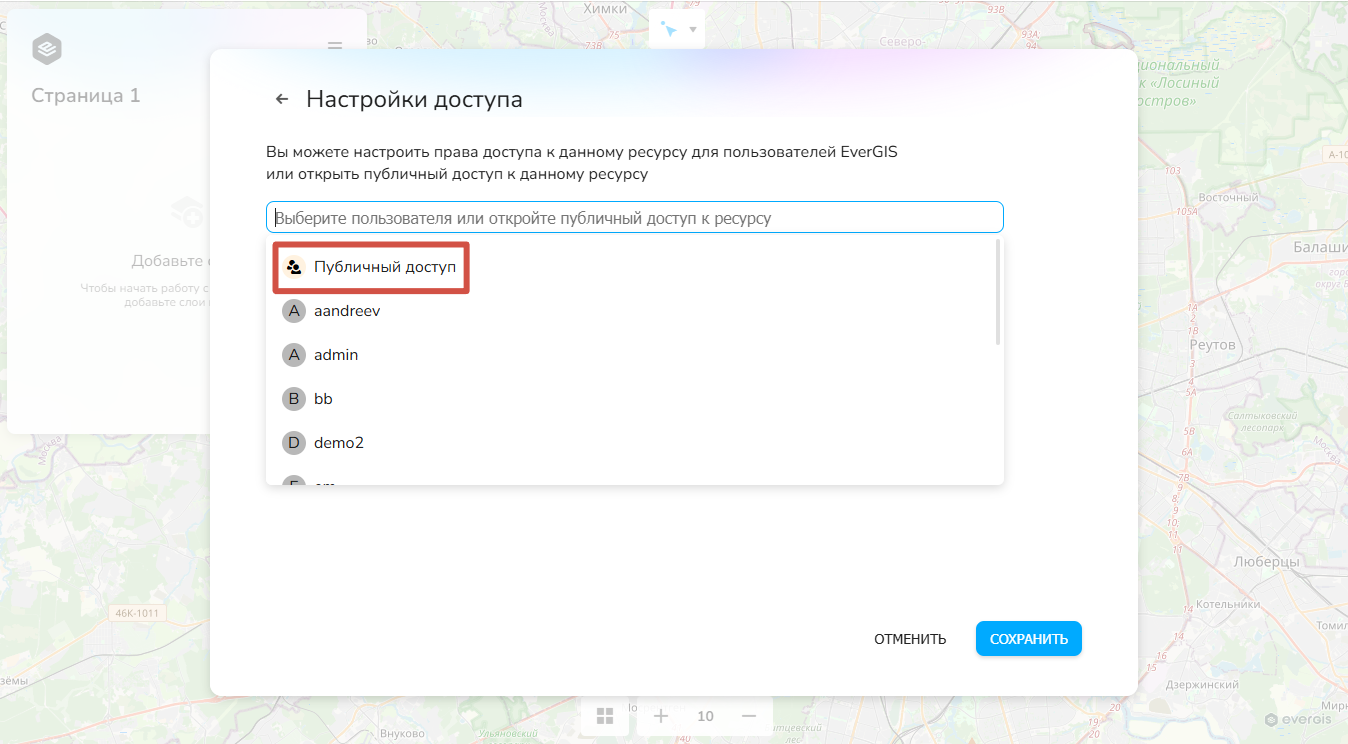The image size is (1348, 744).
Task: Click the aandreev avatar icon
Action: 294,311
